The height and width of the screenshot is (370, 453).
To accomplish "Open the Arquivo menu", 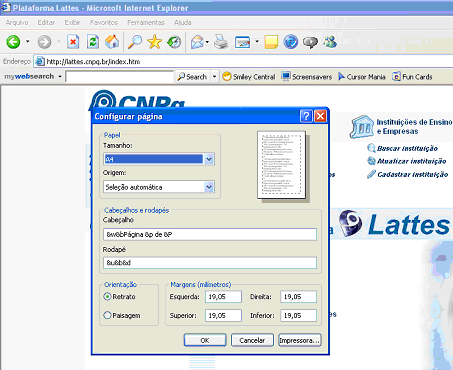I will point(17,22).
